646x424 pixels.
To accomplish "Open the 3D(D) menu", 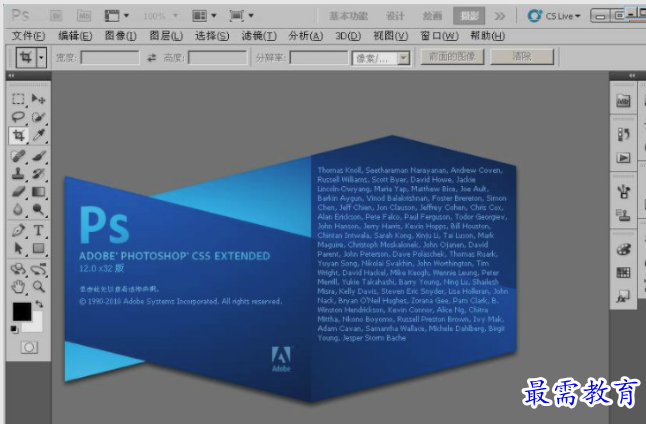I will click(348, 36).
